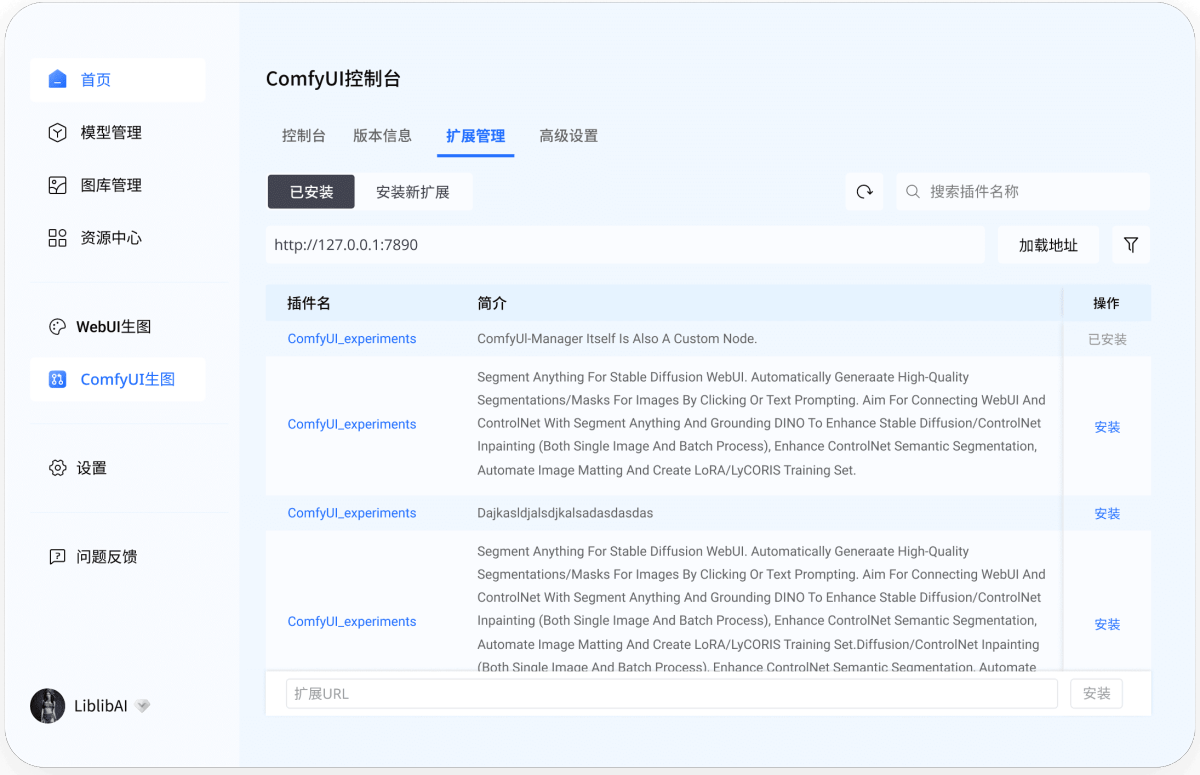Viewport: 1200px width, 775px height.
Task: Click the LiblibAI username text
Action: tap(101, 706)
